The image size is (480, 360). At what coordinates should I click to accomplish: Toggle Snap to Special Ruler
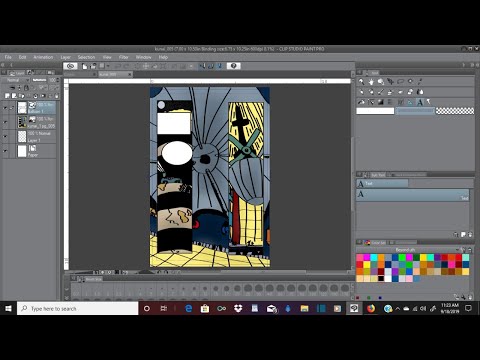[x=211, y=66]
